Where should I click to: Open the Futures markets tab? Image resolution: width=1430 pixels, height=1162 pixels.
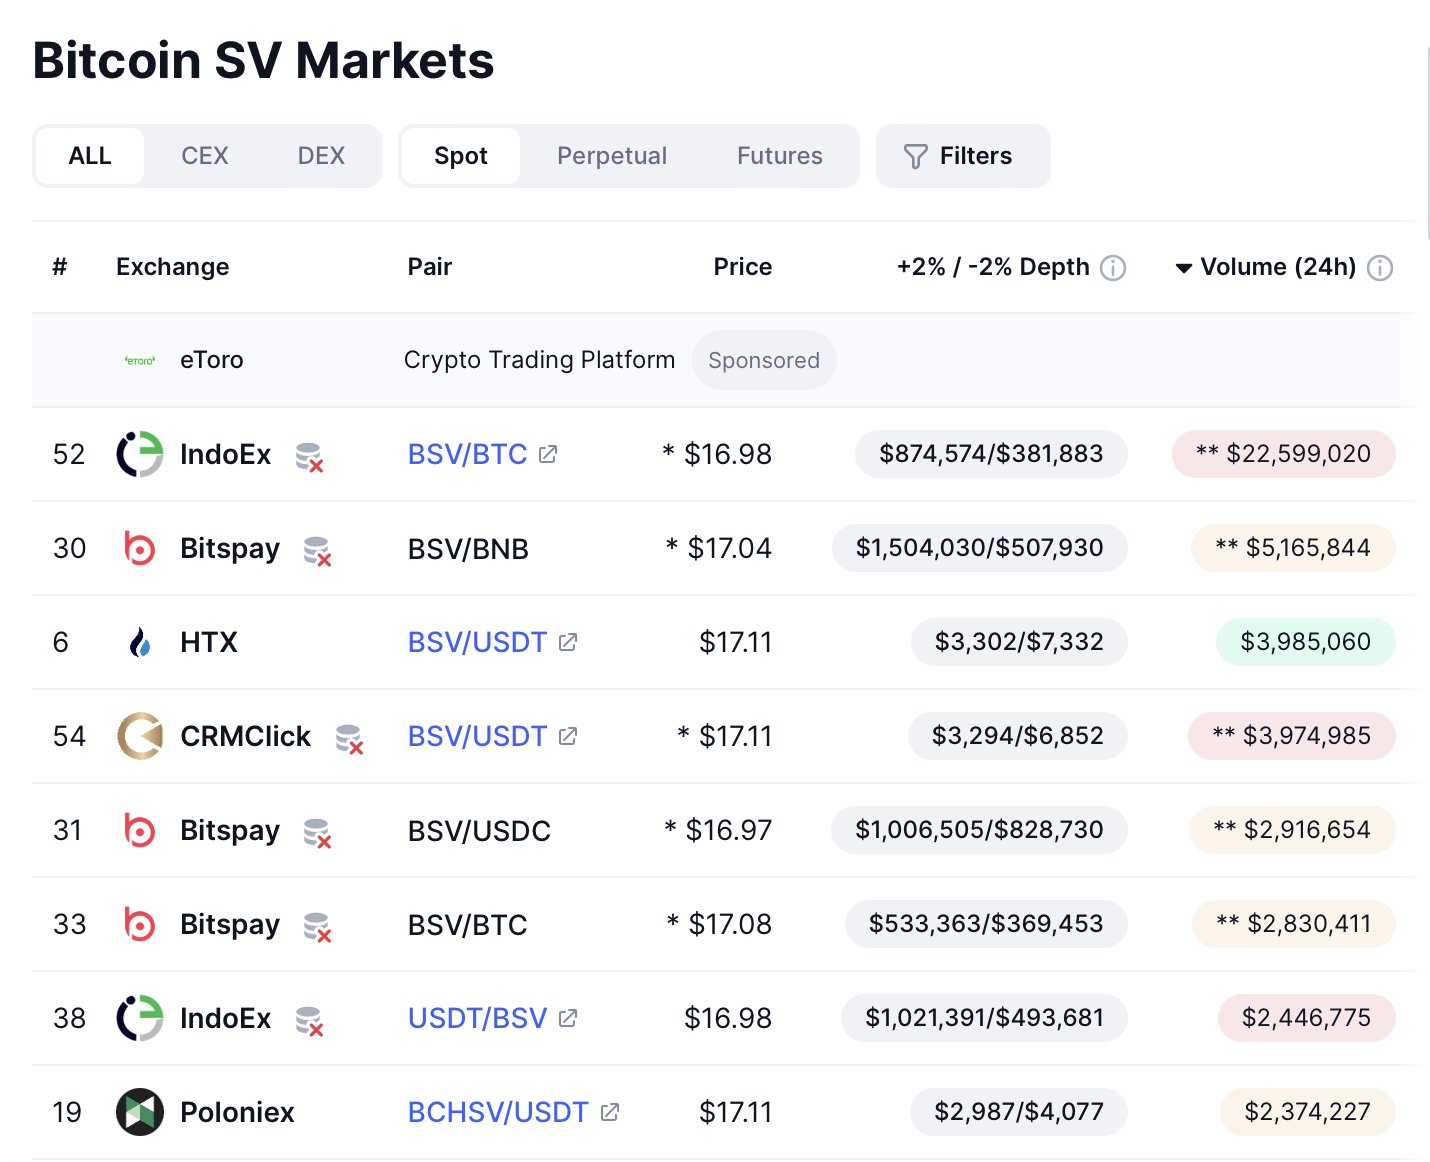[x=780, y=156]
